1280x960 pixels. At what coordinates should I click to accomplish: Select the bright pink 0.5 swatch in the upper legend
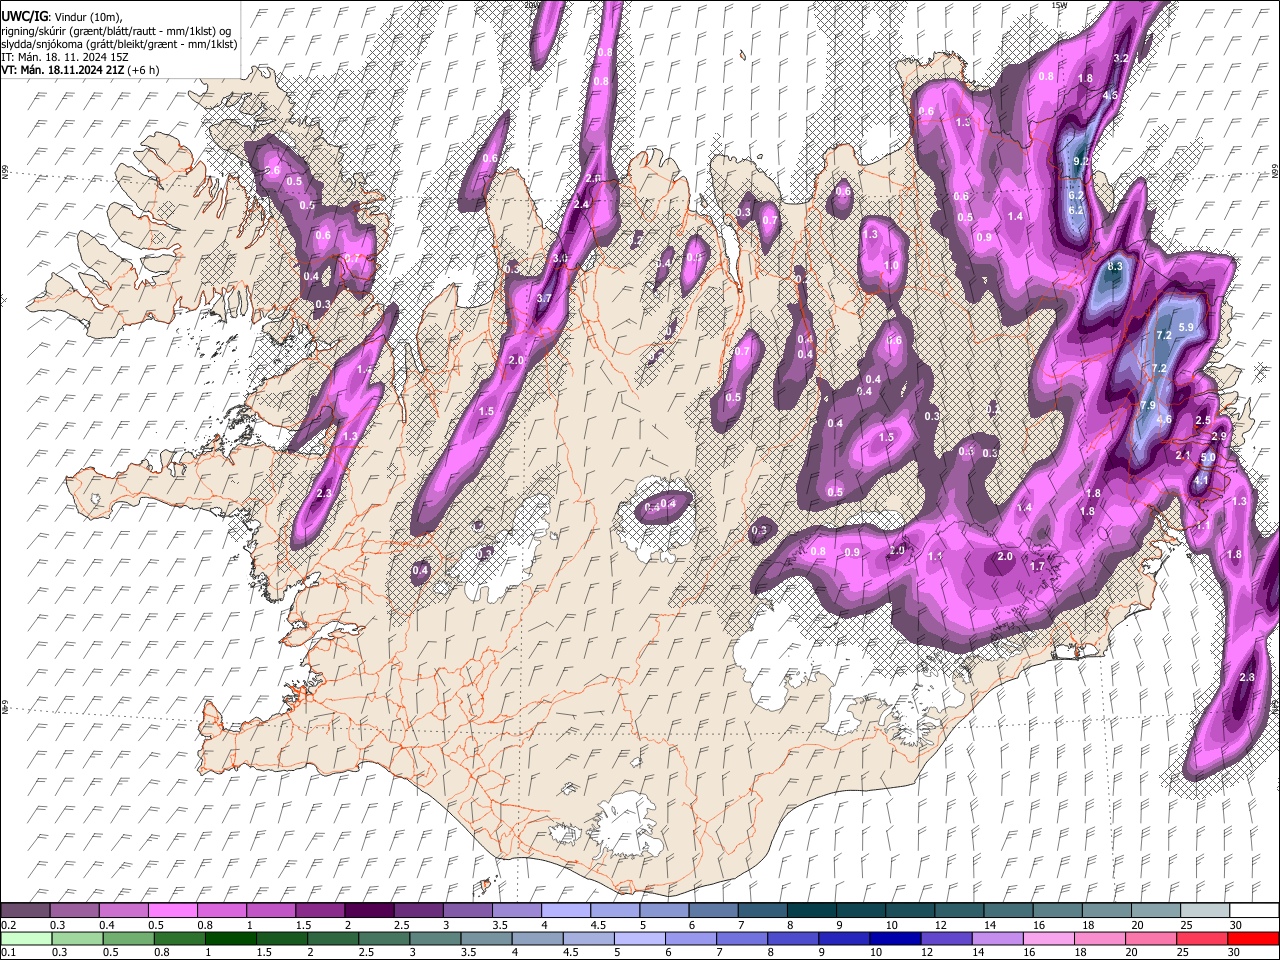[x=172, y=910]
